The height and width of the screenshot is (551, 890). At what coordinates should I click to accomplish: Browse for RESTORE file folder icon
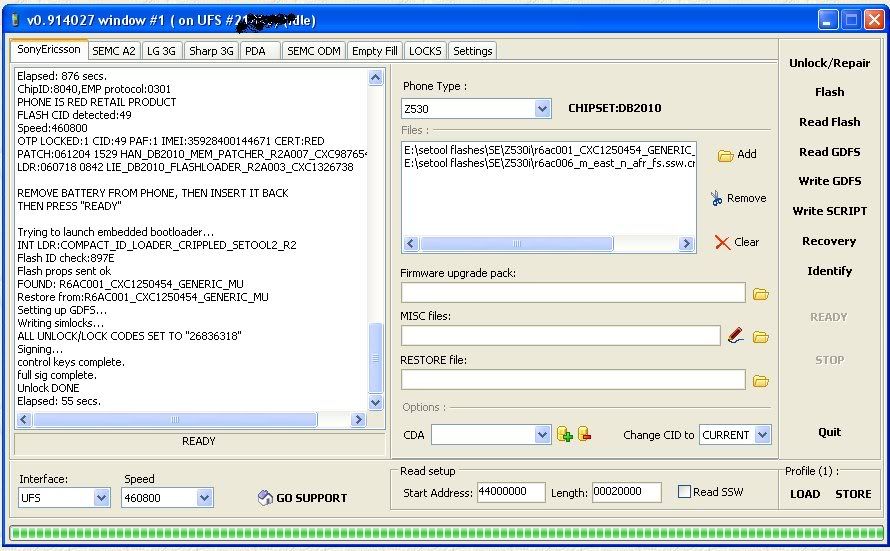[x=761, y=381]
